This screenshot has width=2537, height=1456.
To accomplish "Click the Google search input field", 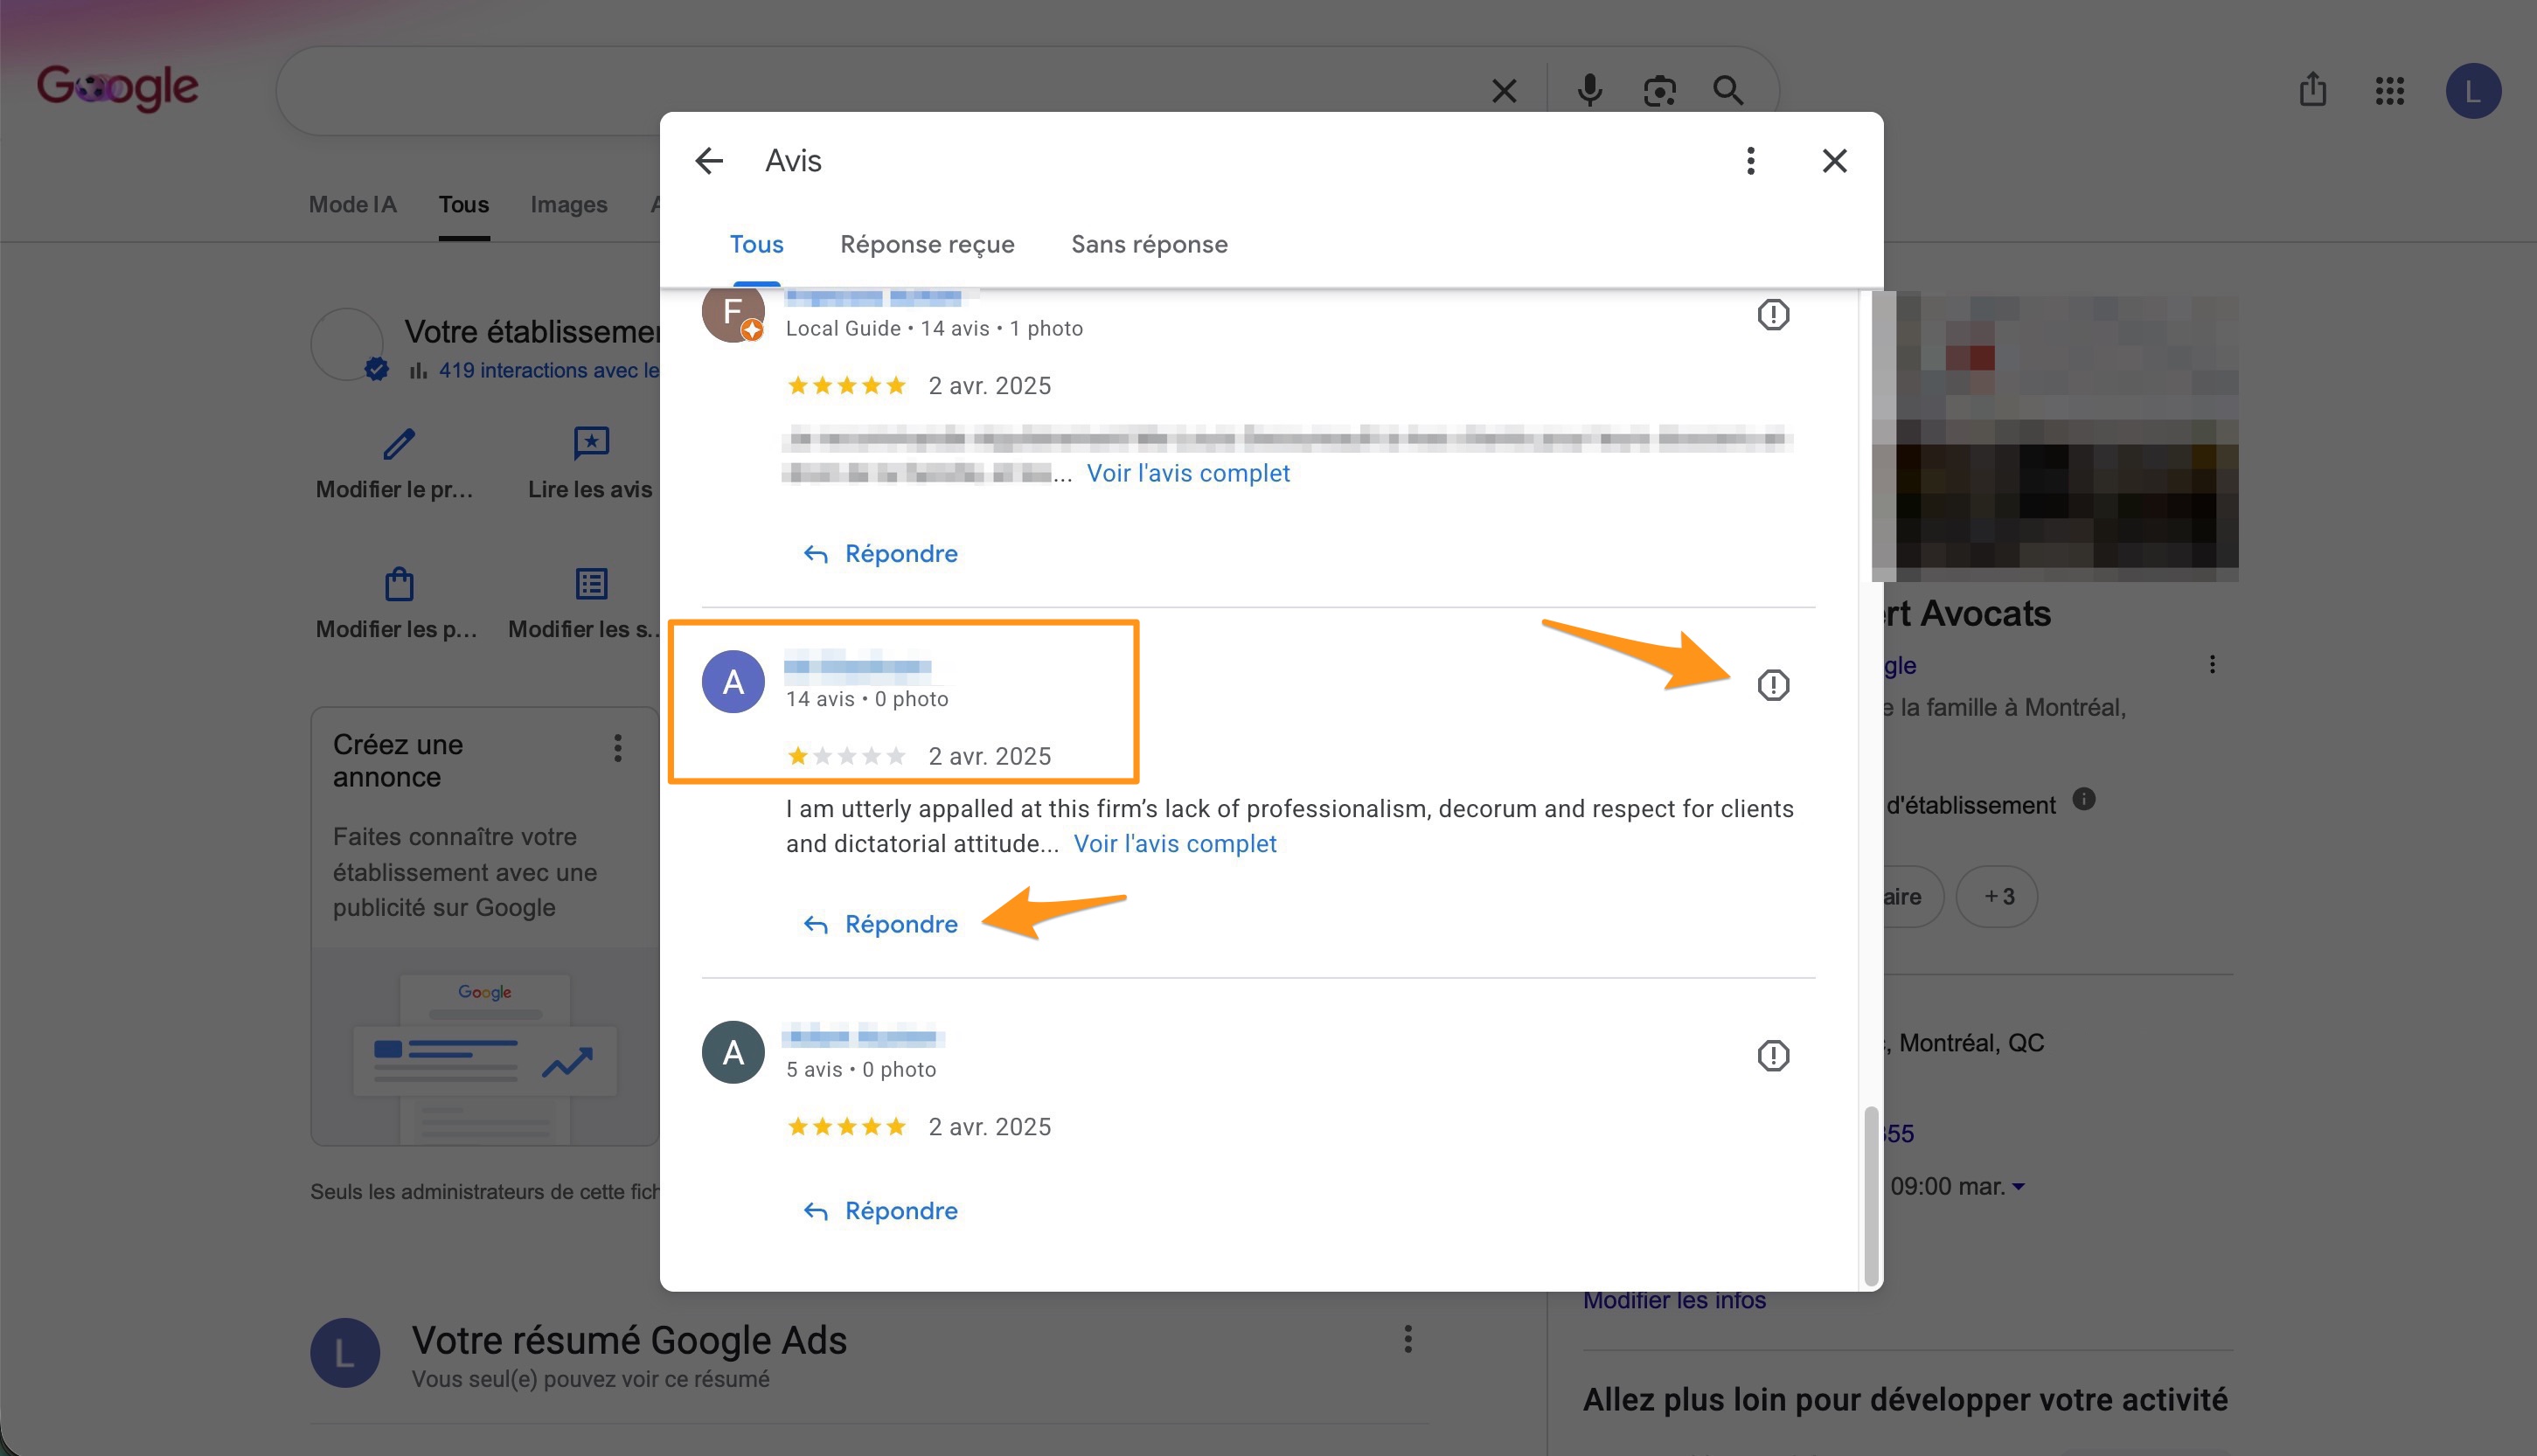I will click(x=880, y=90).
